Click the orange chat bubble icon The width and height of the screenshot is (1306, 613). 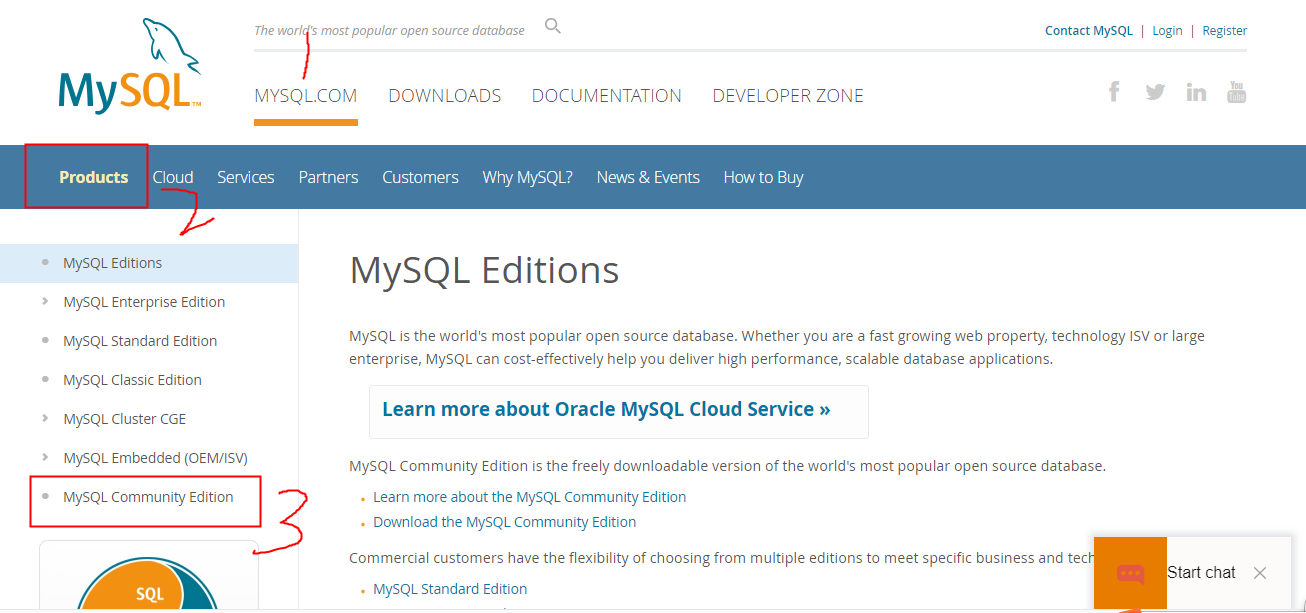pyautogui.click(x=1130, y=572)
